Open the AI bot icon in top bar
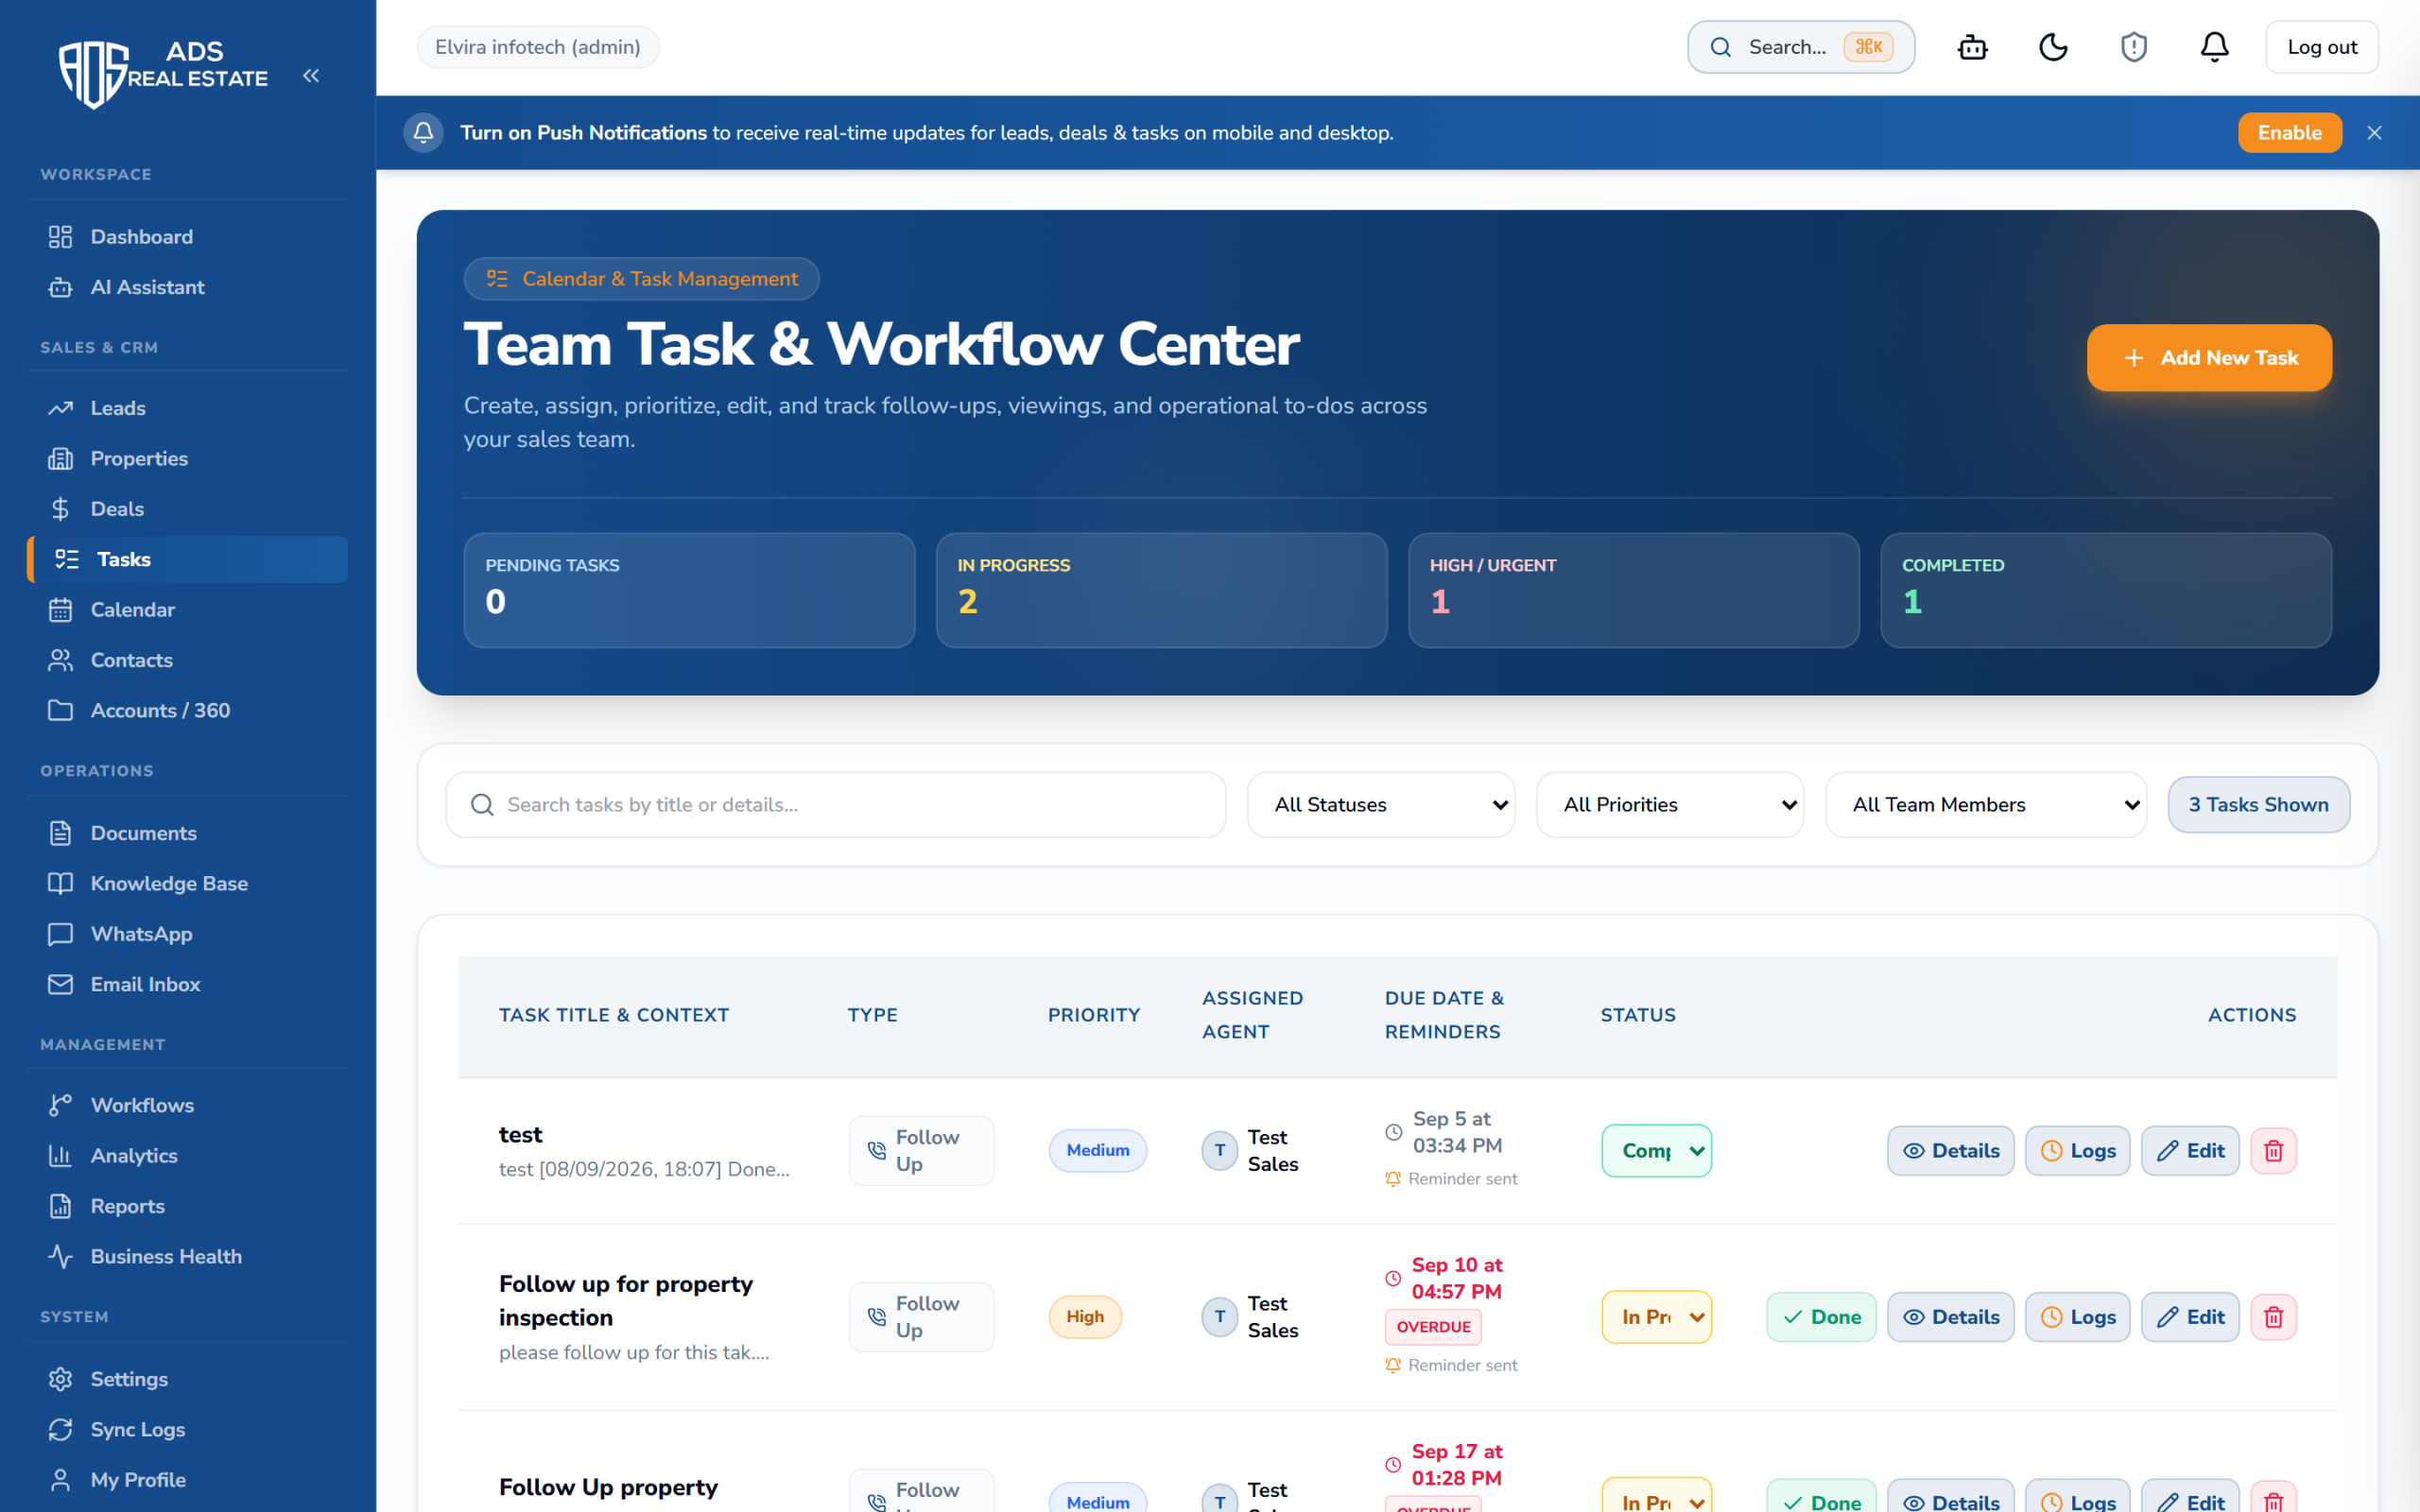Viewport: 2420px width, 1512px height. [1972, 47]
